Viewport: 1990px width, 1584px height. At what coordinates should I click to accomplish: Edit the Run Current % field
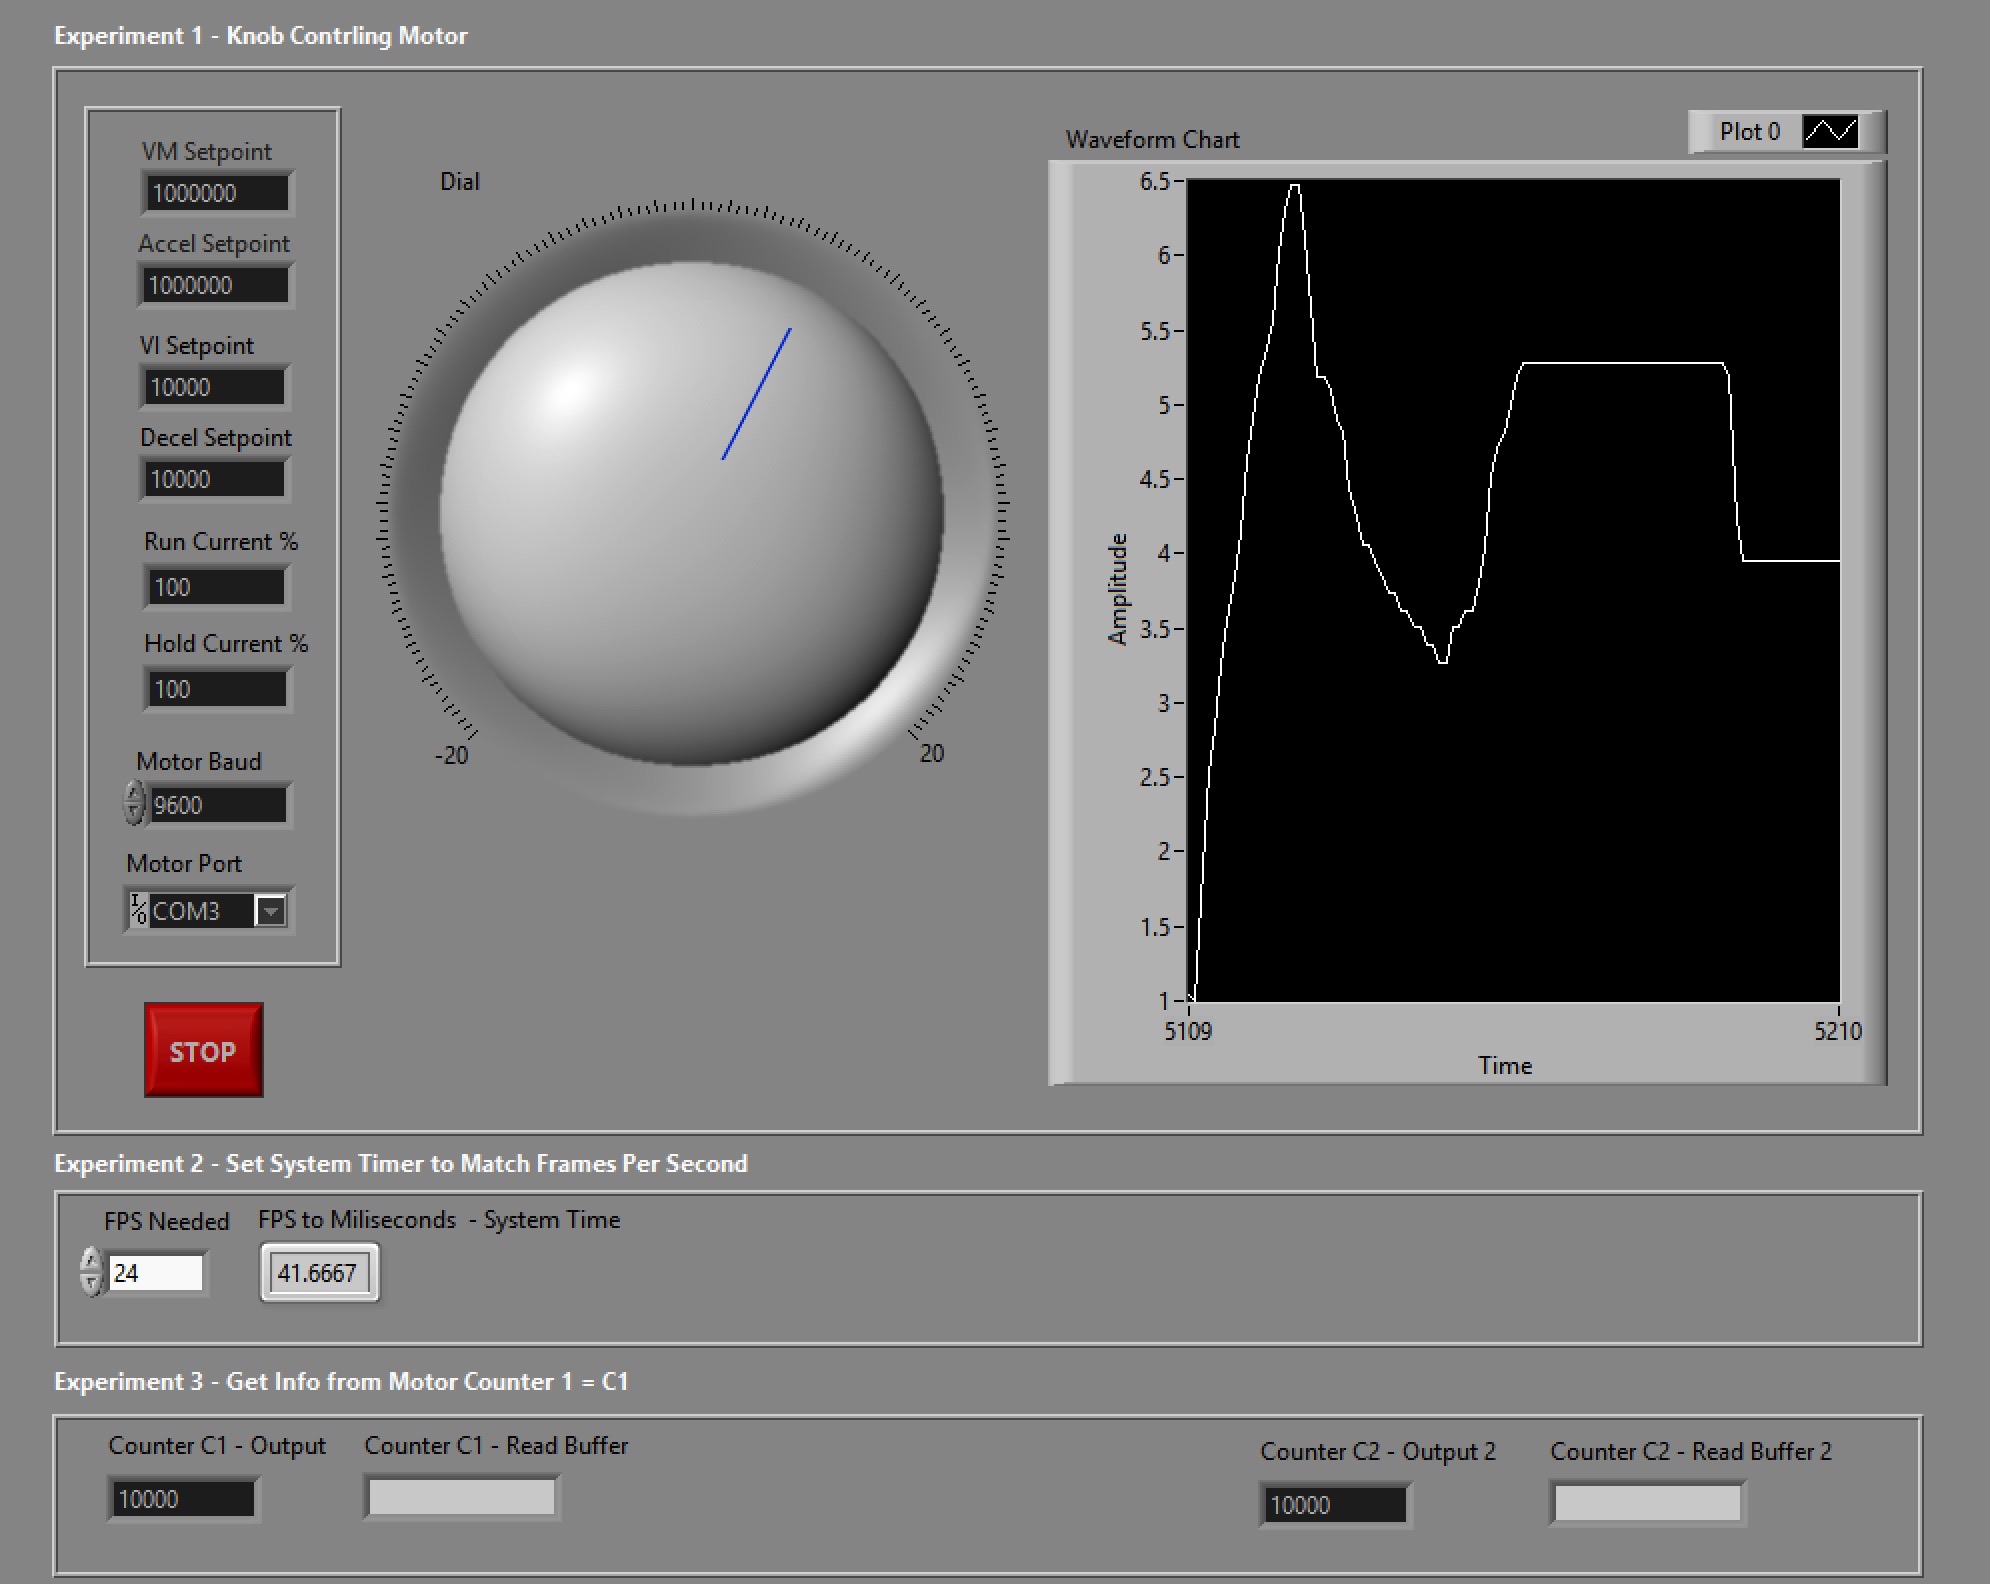217,587
